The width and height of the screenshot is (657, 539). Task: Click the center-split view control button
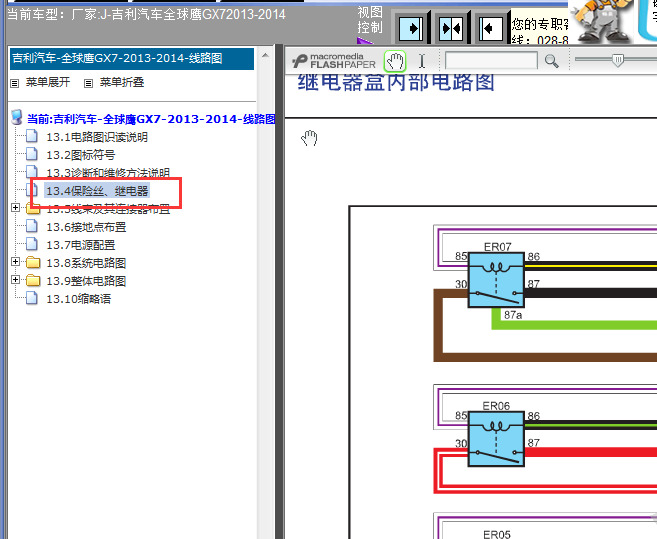click(451, 29)
